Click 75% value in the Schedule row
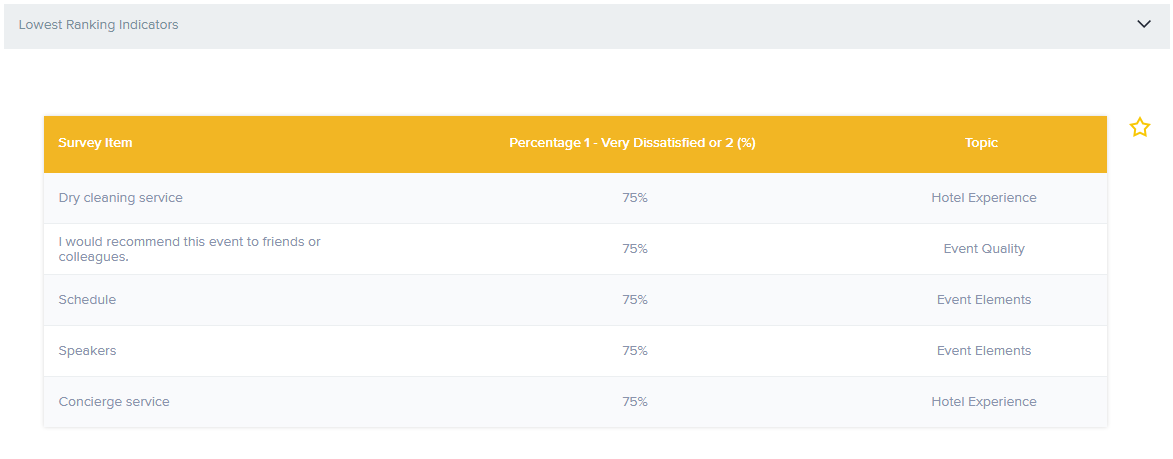Image resolution: width=1173 pixels, height=459 pixels. click(634, 300)
